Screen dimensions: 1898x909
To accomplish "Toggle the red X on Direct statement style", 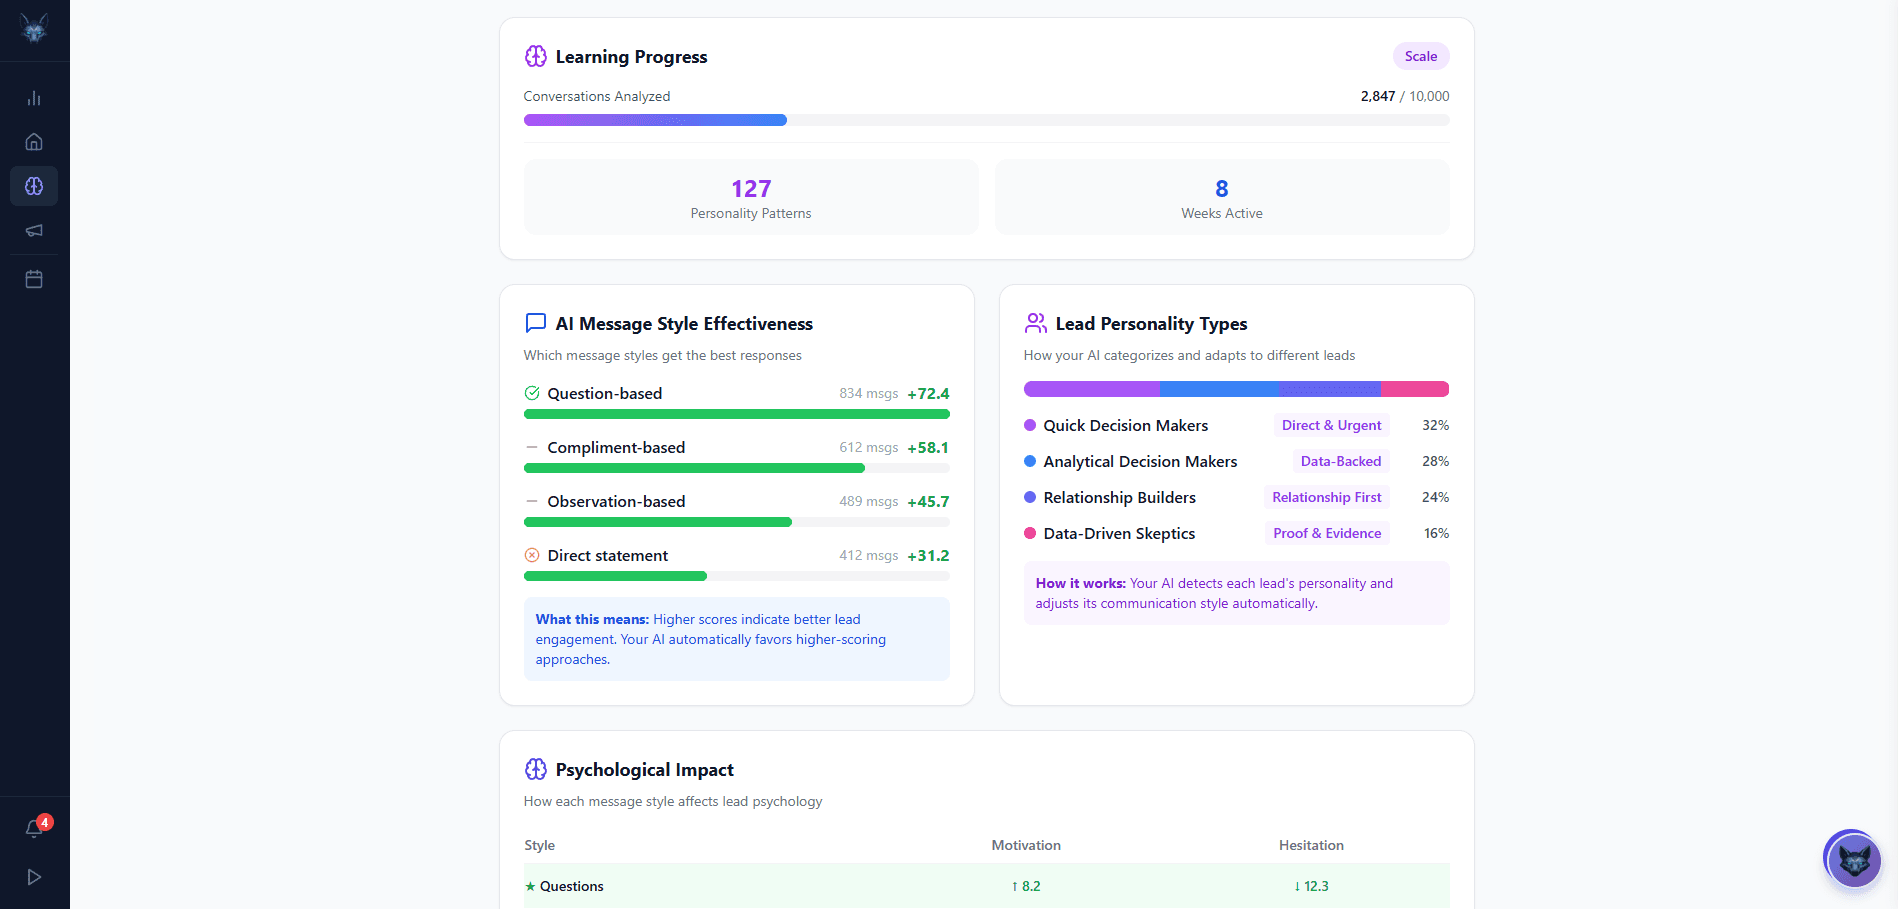I will click(x=531, y=555).
